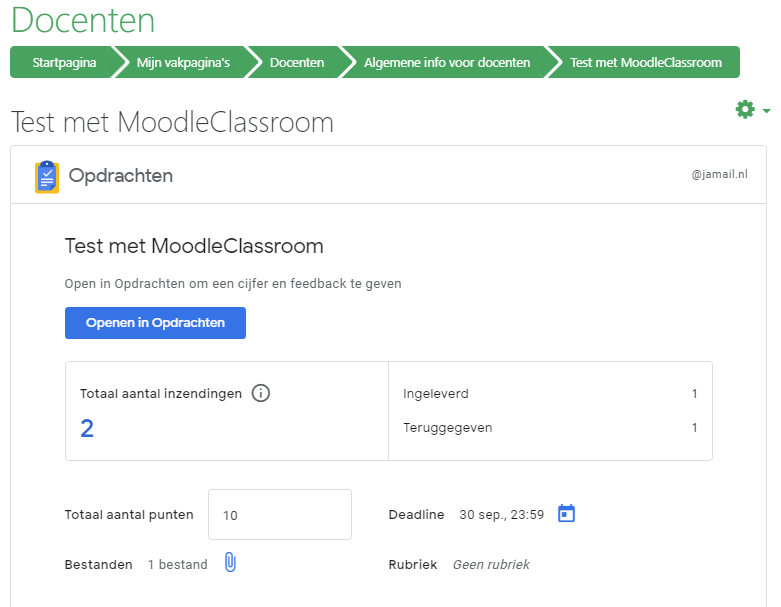The height and width of the screenshot is (607, 781).
Task: Click the deadline date 30 sep., 23:59
Action: [502, 514]
